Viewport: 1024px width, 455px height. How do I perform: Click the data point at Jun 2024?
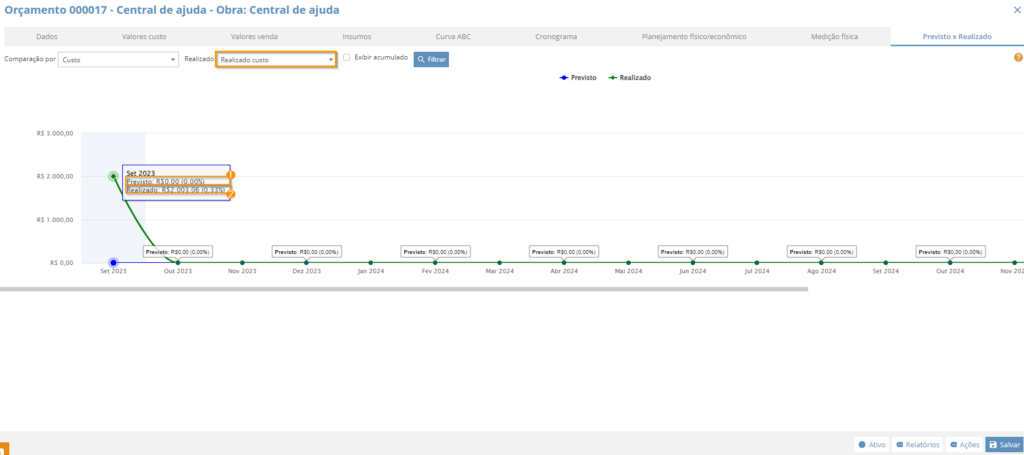[693, 262]
